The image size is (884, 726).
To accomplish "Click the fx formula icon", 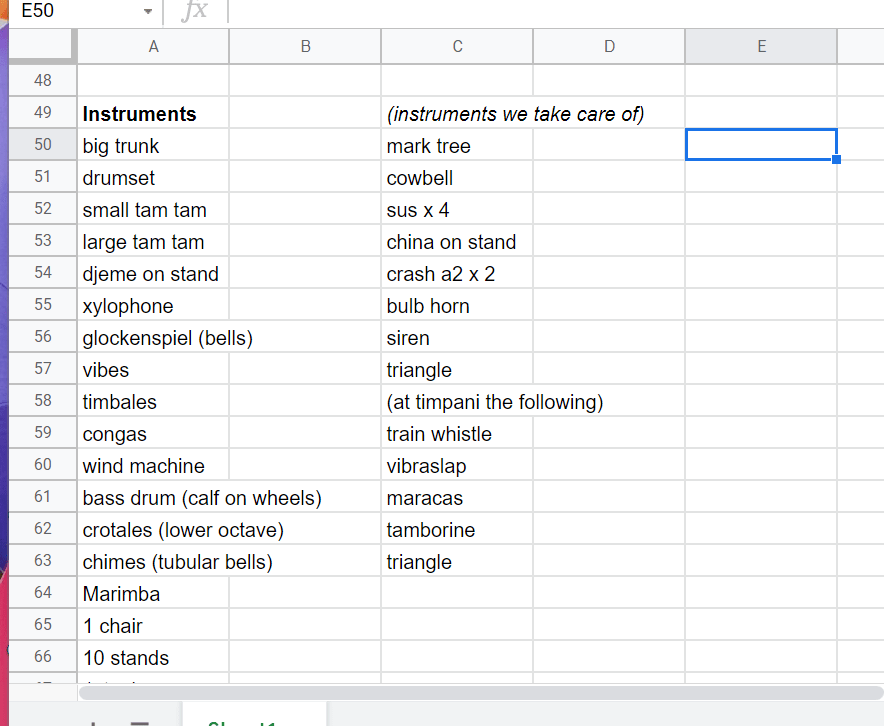I will pyautogui.click(x=196, y=11).
